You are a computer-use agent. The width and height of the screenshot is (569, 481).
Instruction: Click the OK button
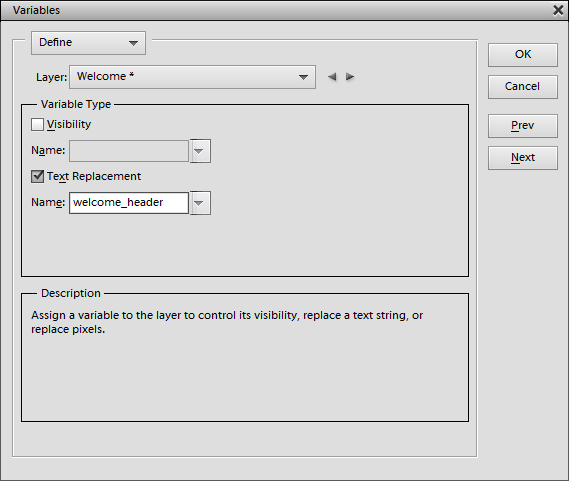523,55
